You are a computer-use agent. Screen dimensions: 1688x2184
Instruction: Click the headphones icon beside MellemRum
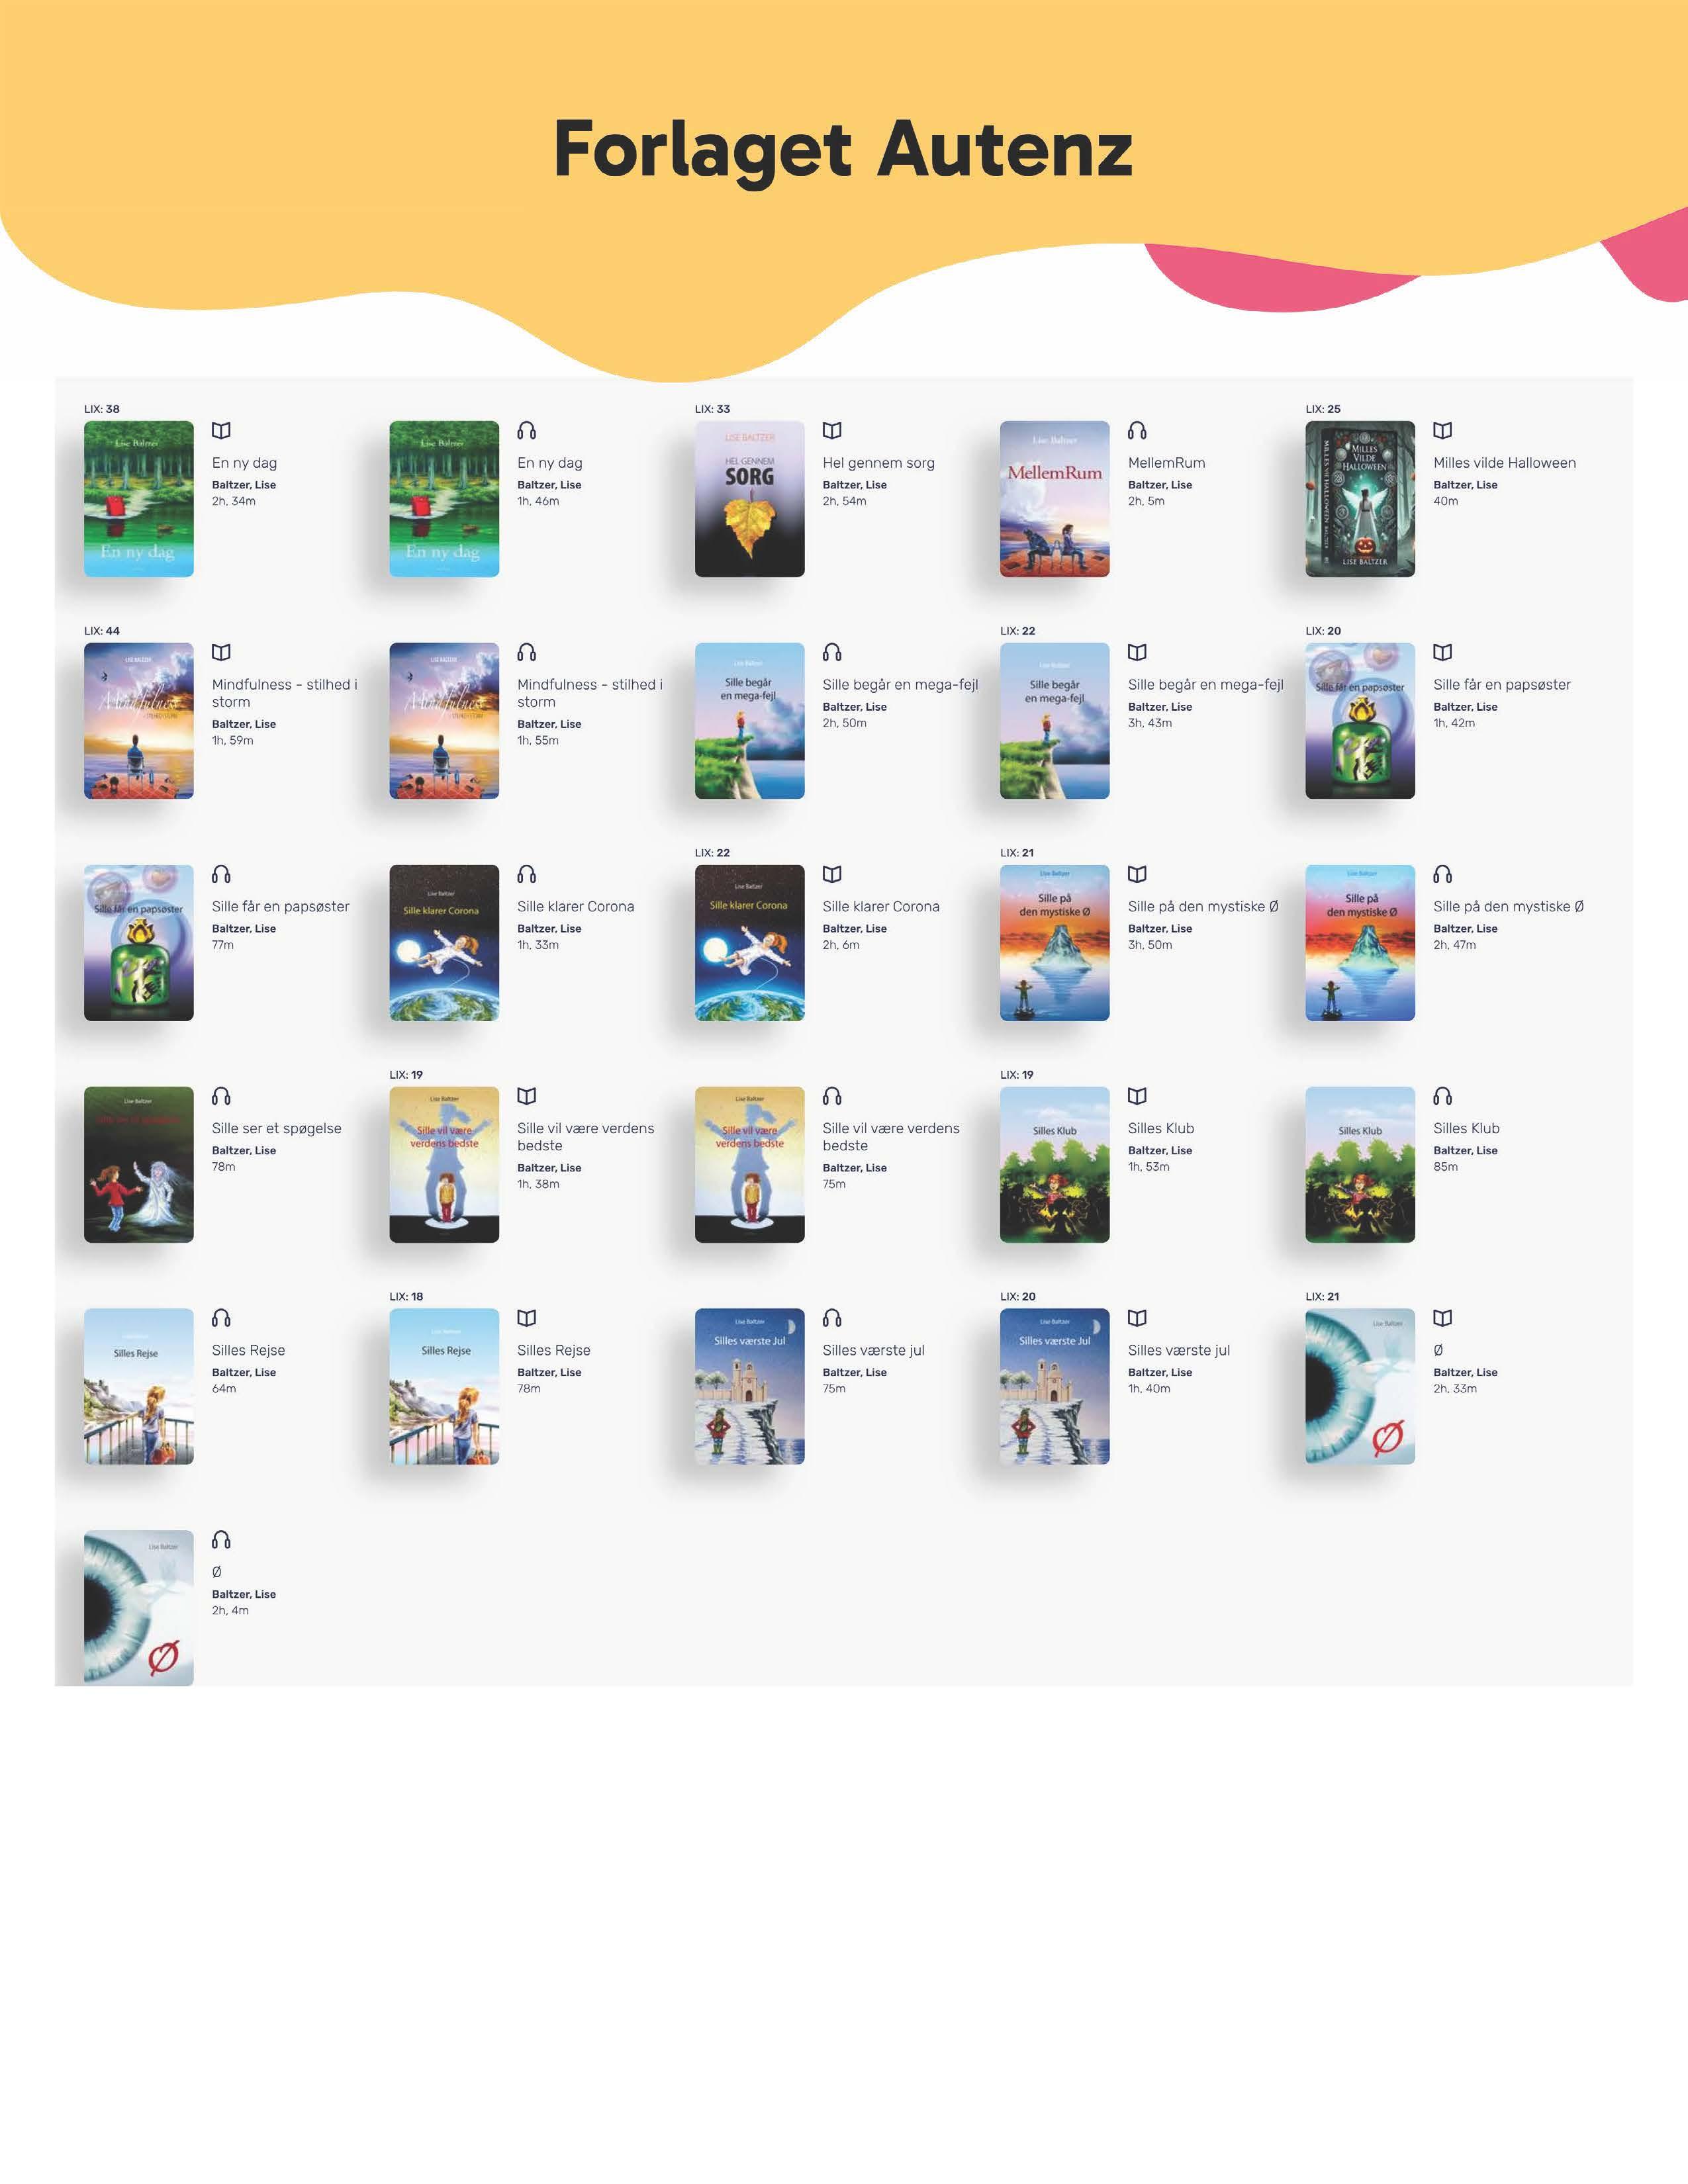1137,431
